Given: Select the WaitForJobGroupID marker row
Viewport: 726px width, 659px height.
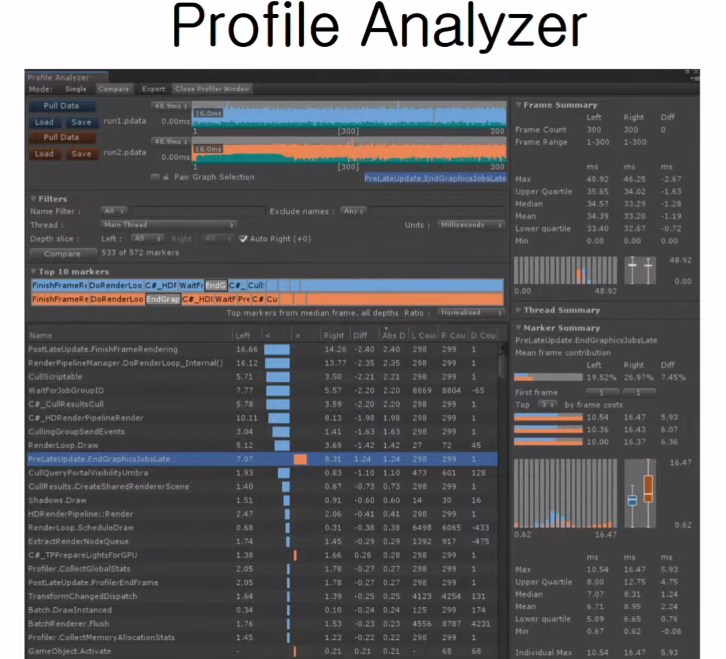Looking at the screenshot, I should point(262,390).
